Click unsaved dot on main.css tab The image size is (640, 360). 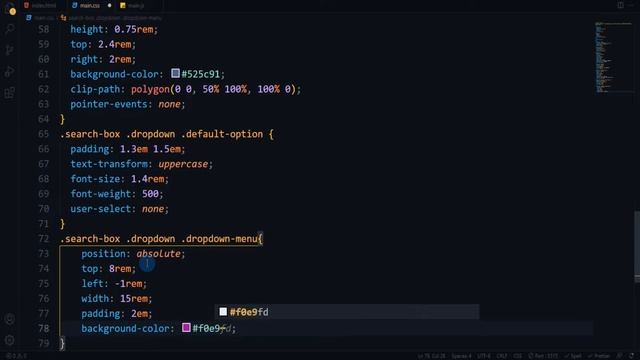tap(109, 5)
